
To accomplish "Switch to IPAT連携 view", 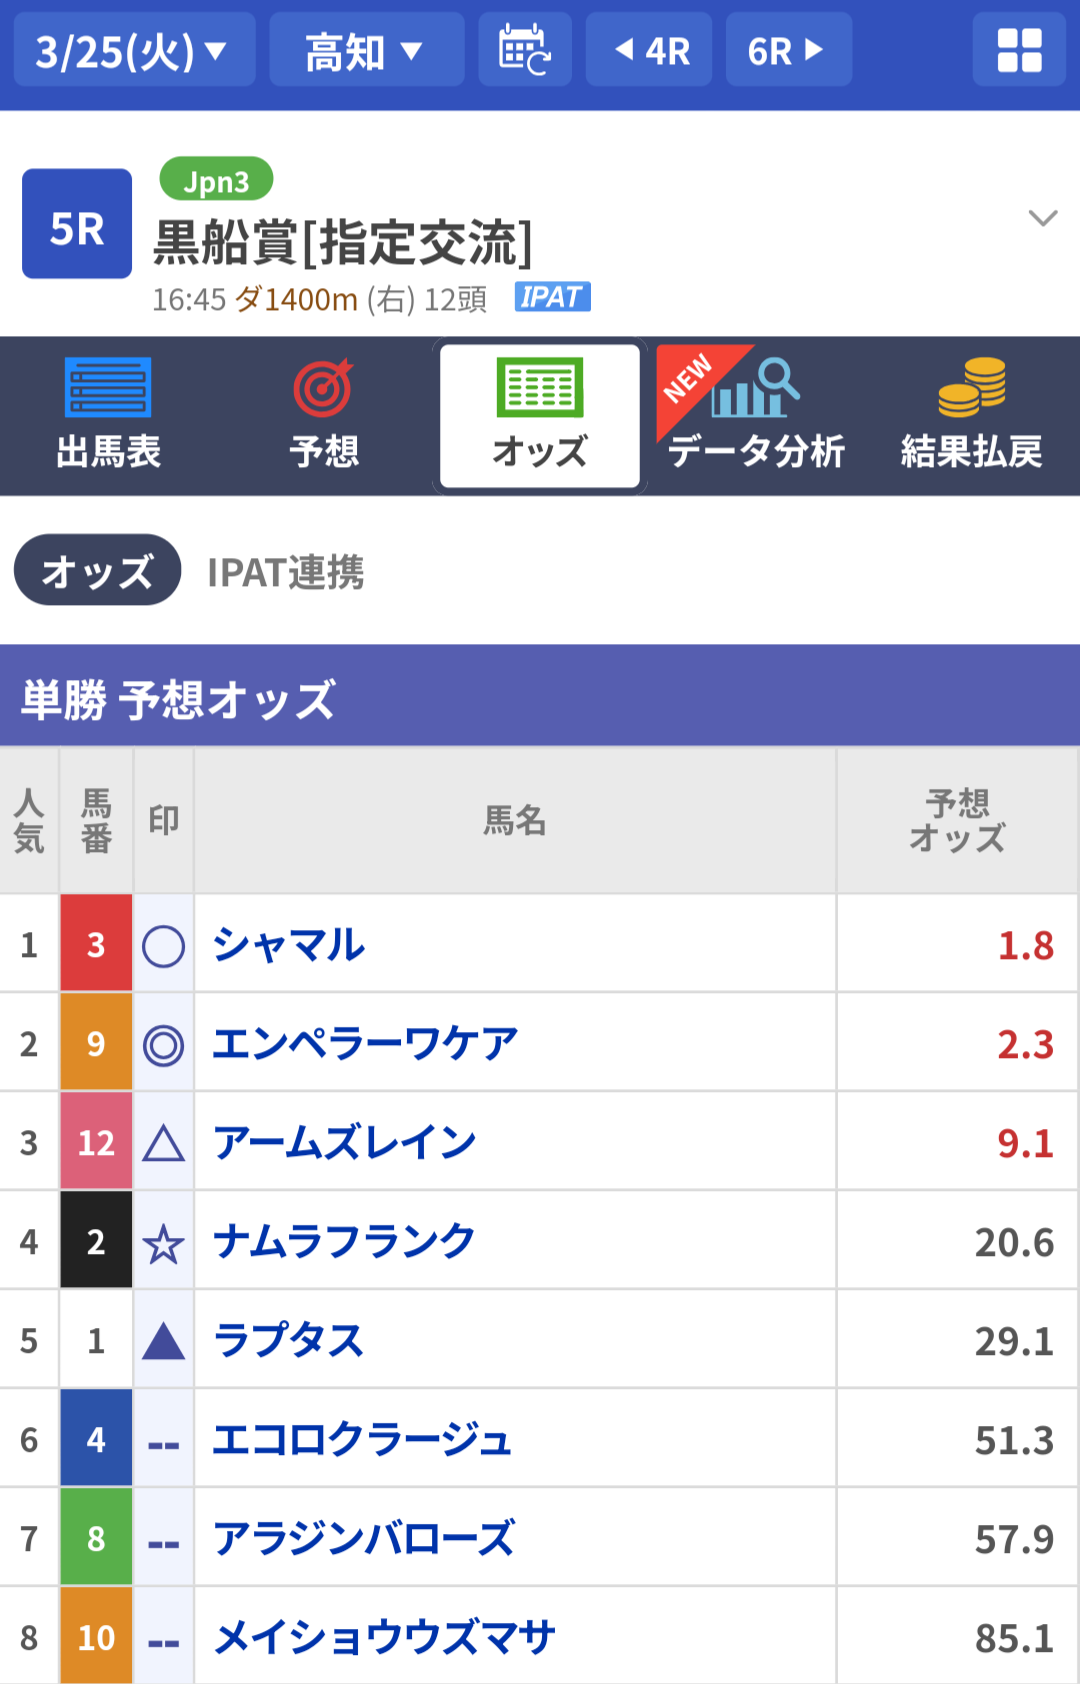I will [285, 573].
